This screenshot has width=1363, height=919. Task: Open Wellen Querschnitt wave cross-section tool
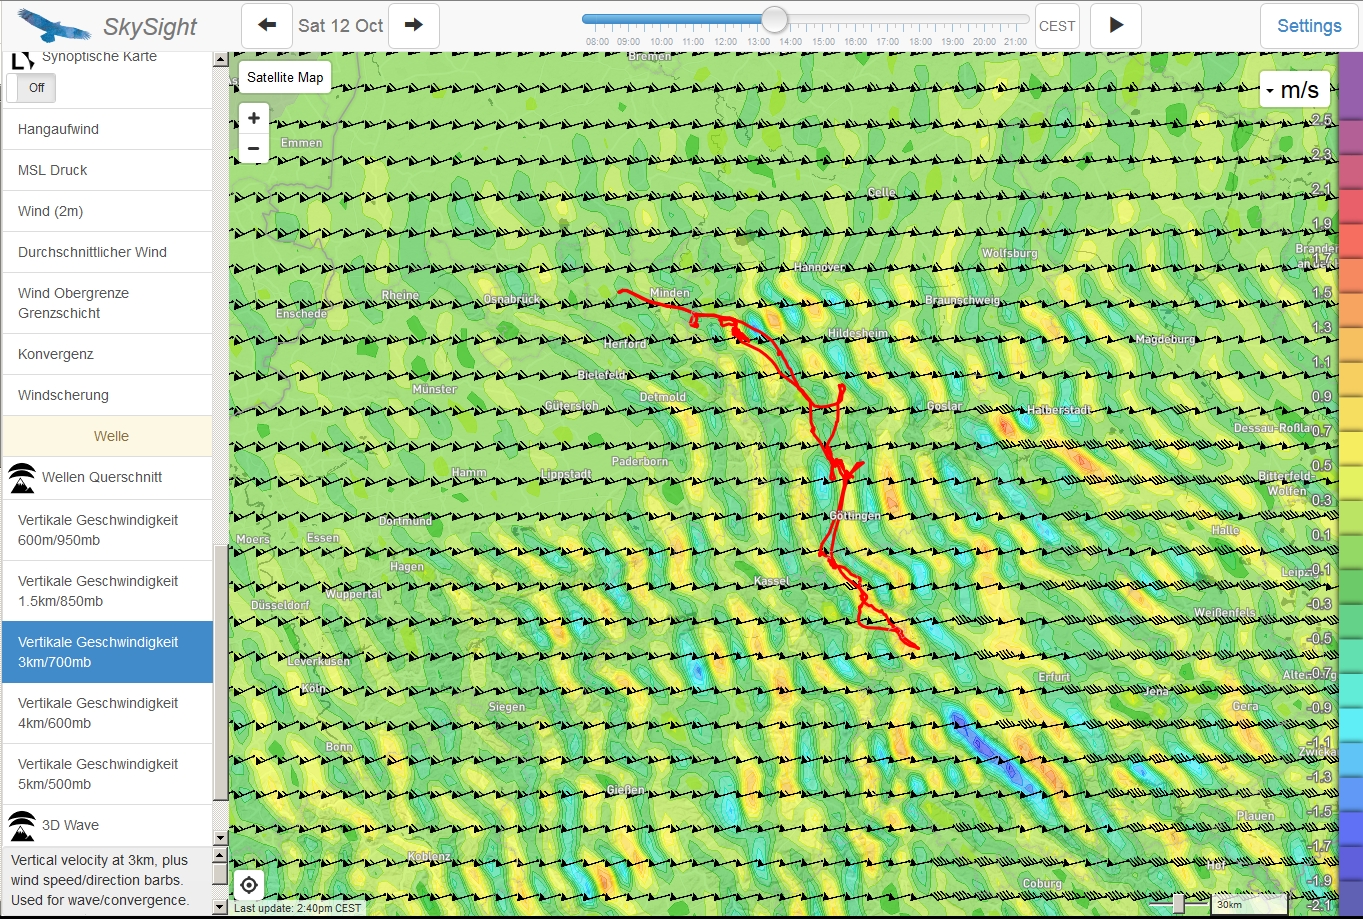point(101,478)
